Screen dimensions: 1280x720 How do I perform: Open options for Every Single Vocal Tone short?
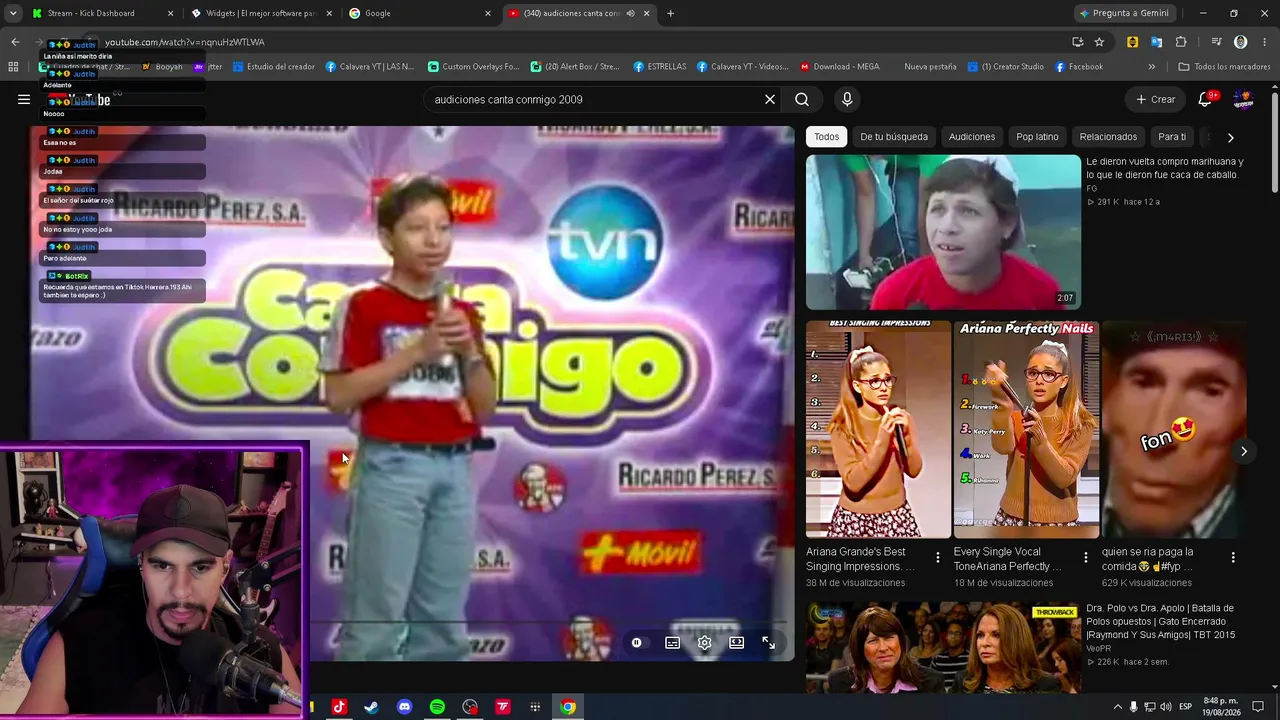pyautogui.click(x=1085, y=557)
